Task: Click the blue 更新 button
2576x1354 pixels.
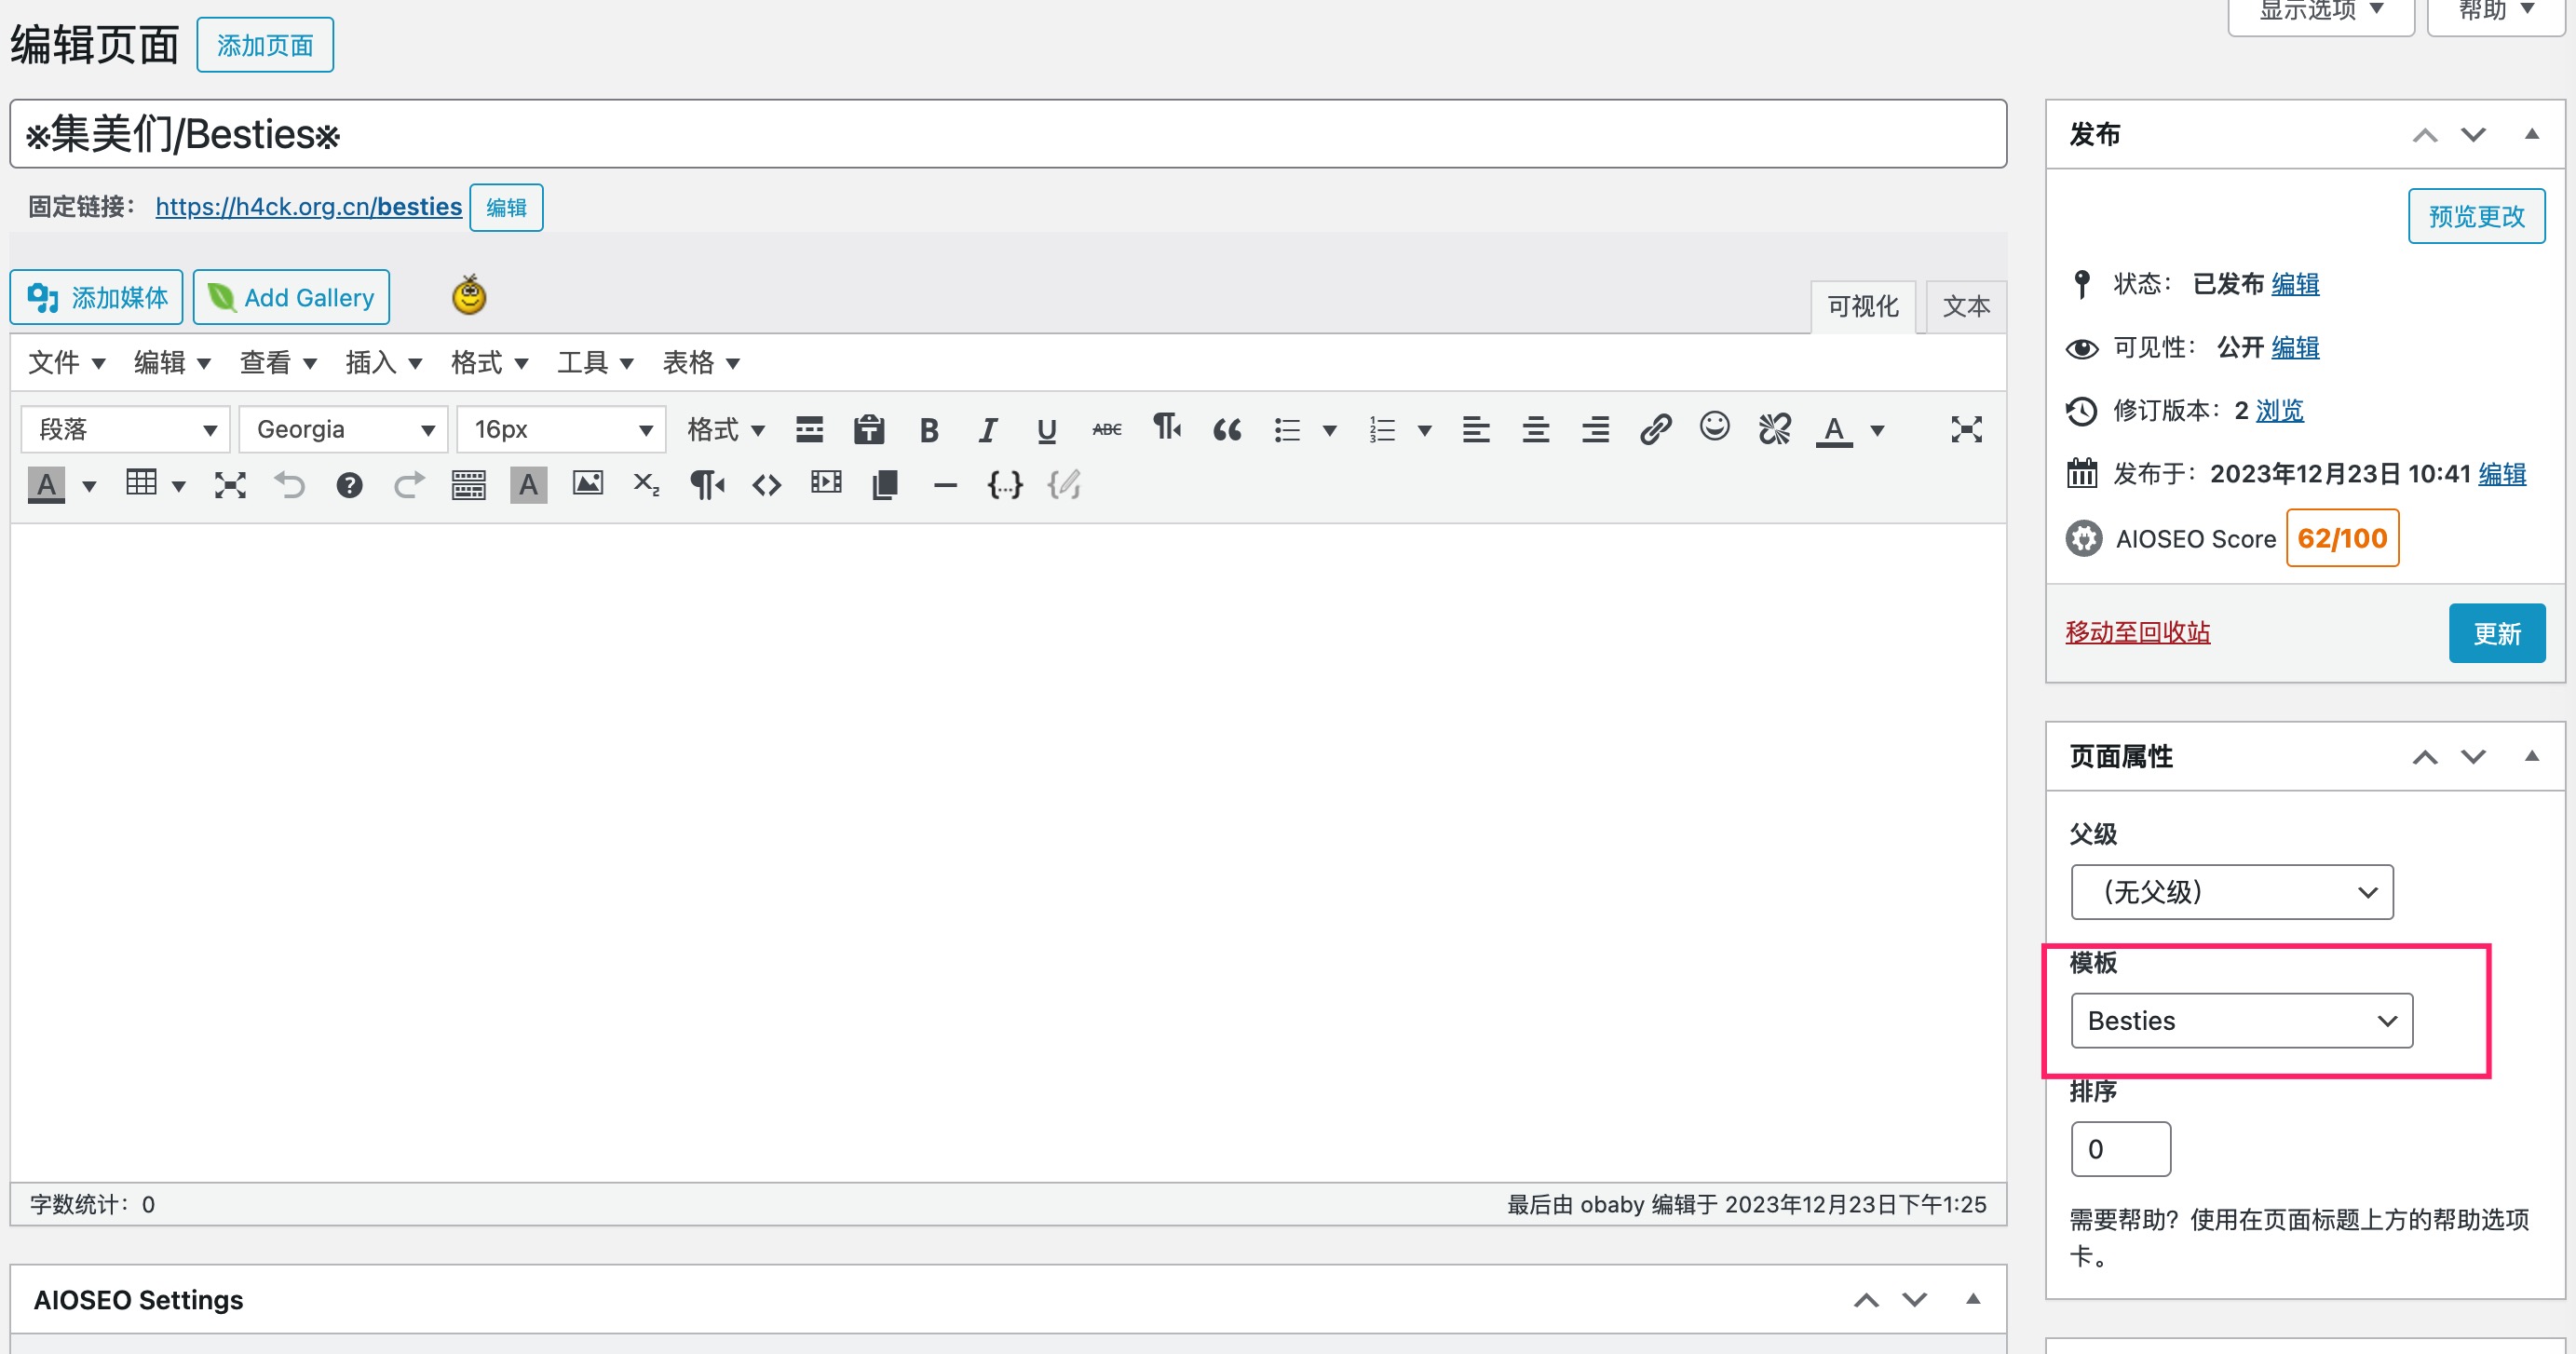Action: tap(2496, 633)
